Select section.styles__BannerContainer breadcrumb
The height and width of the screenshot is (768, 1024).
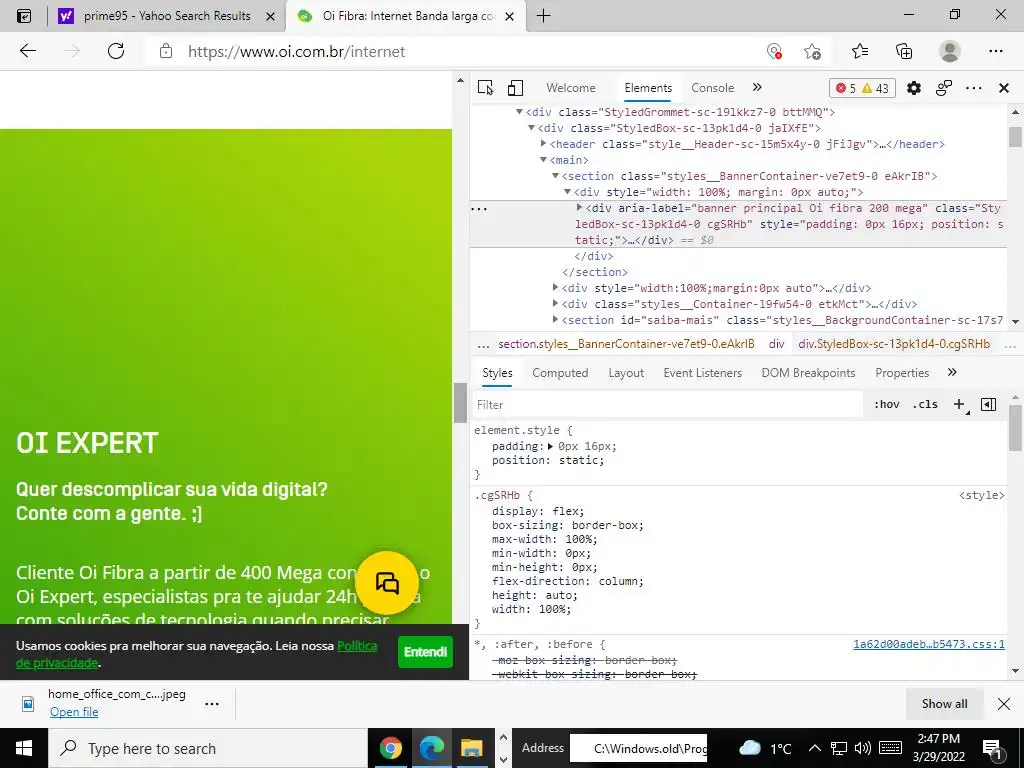point(626,344)
